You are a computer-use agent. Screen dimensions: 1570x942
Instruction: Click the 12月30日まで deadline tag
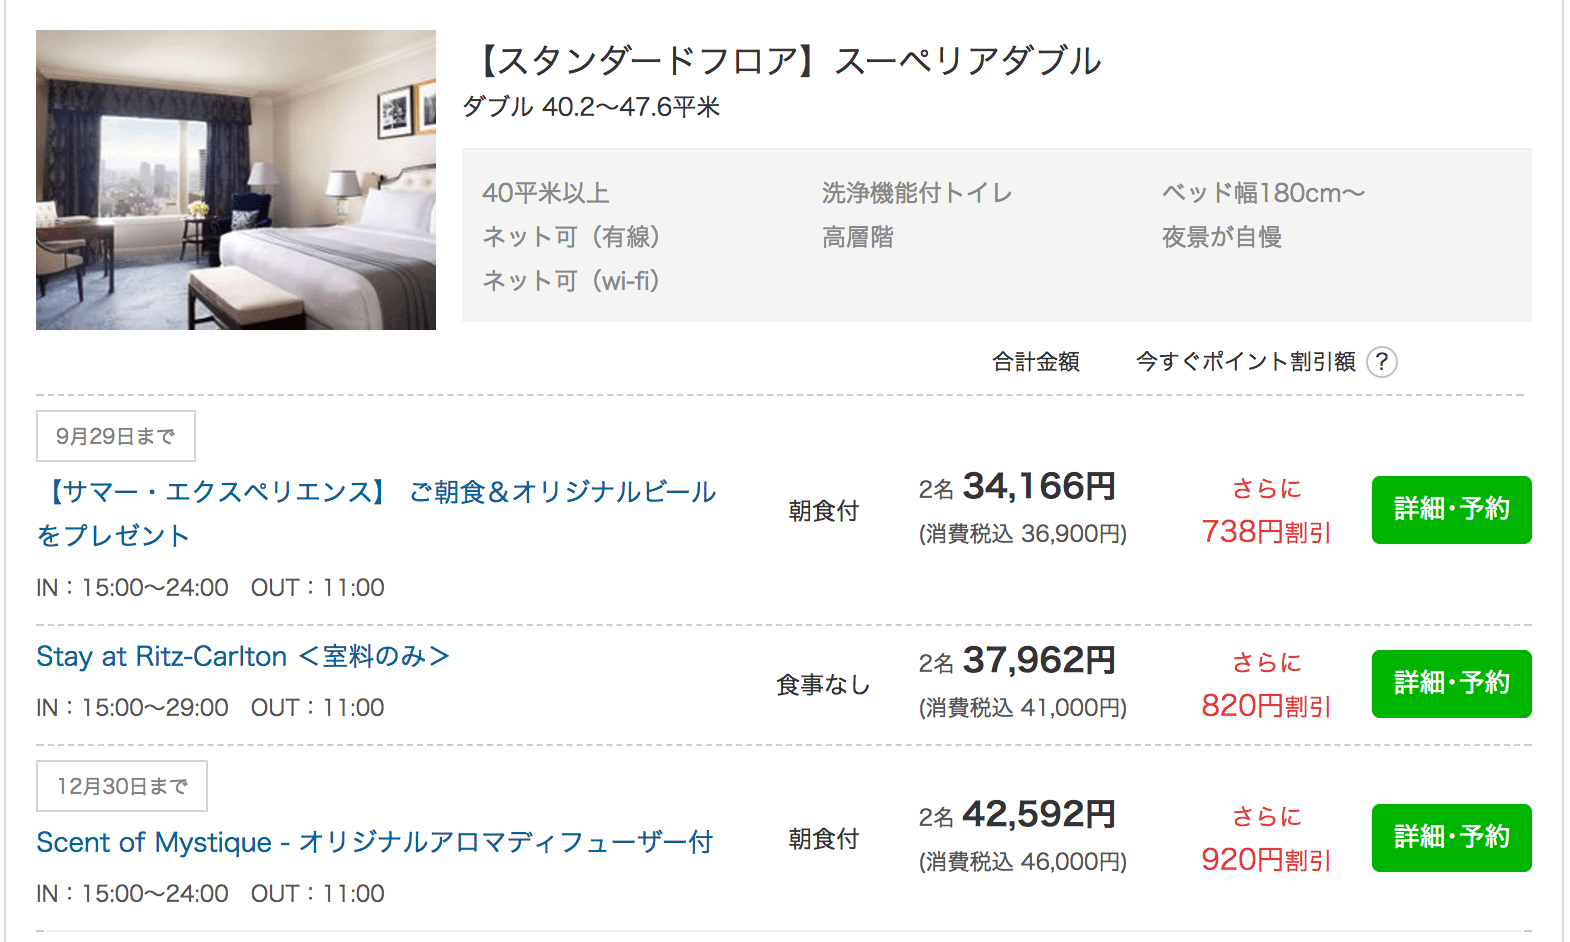click(122, 786)
